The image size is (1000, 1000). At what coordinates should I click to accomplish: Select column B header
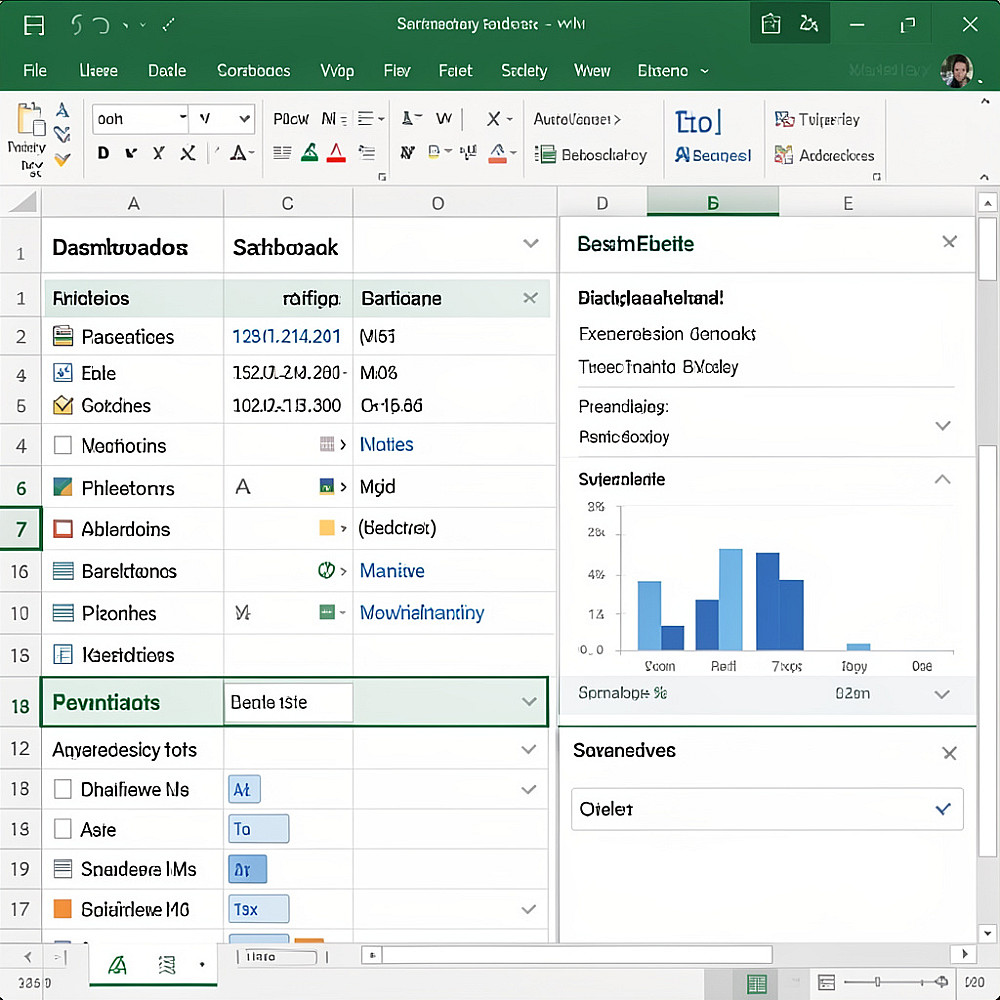pyautogui.click(x=713, y=203)
